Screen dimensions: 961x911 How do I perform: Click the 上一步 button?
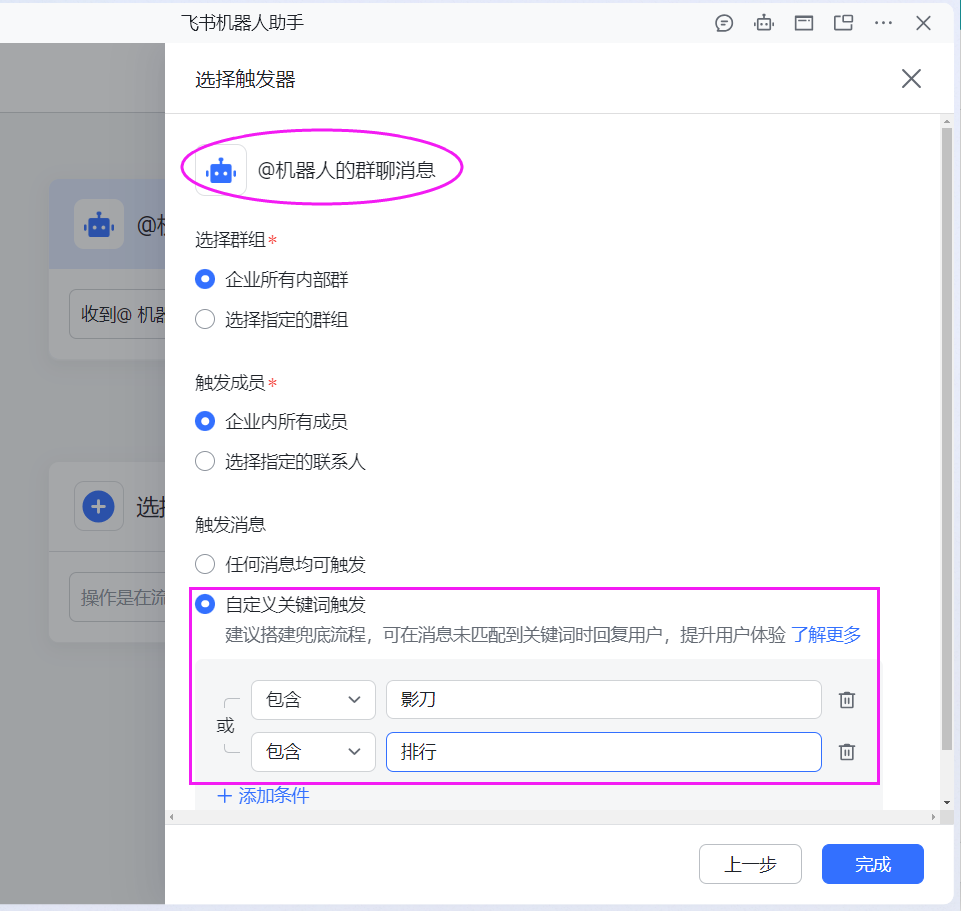click(x=750, y=864)
